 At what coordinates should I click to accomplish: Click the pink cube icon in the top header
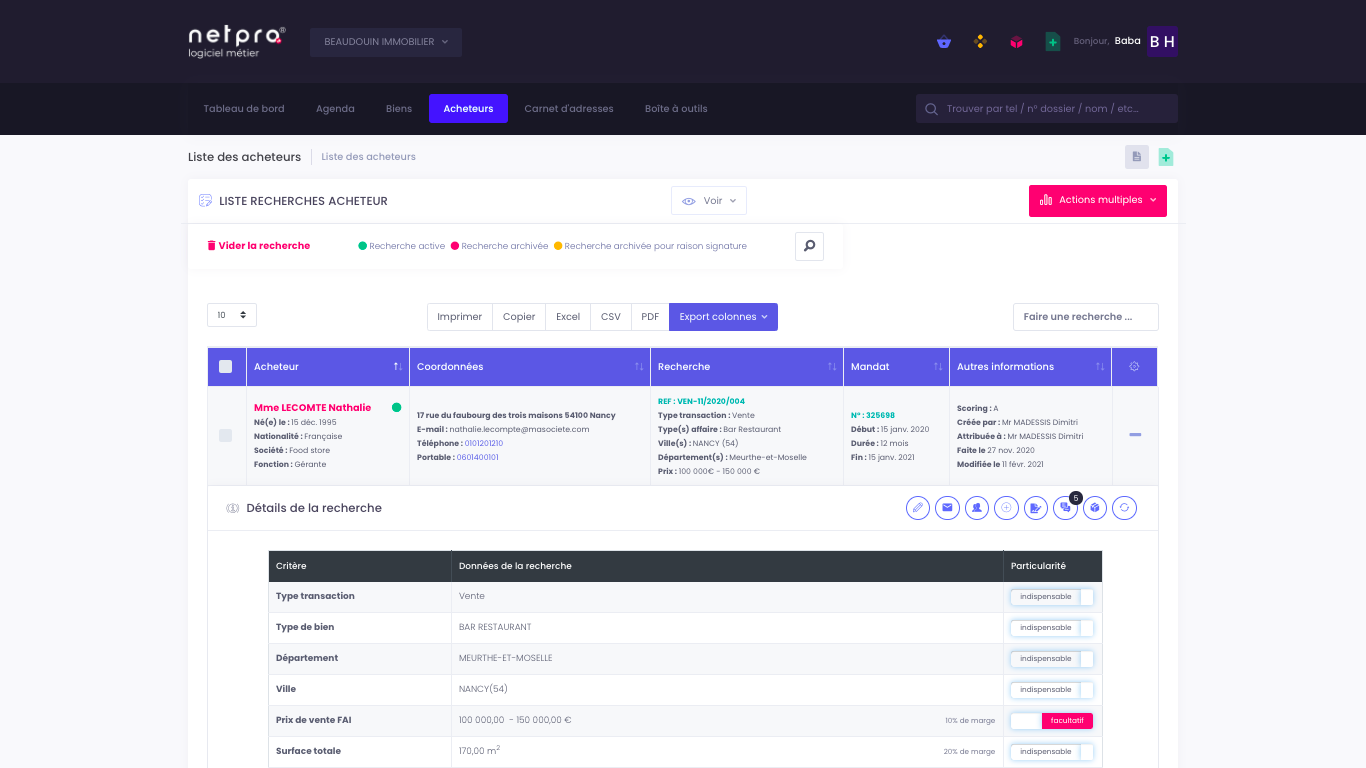(1016, 42)
